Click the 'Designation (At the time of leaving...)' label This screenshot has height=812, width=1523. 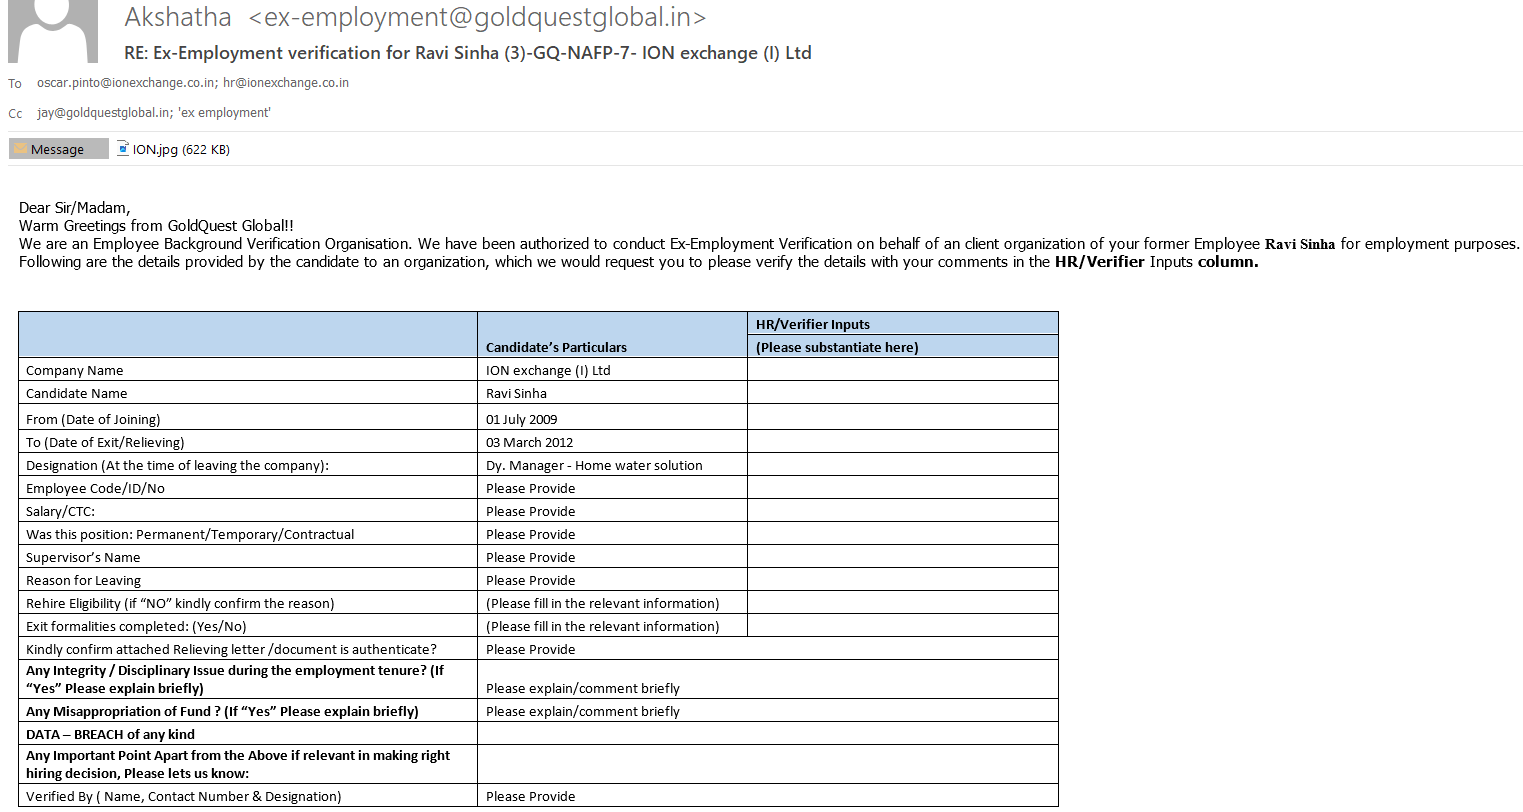[177, 465]
